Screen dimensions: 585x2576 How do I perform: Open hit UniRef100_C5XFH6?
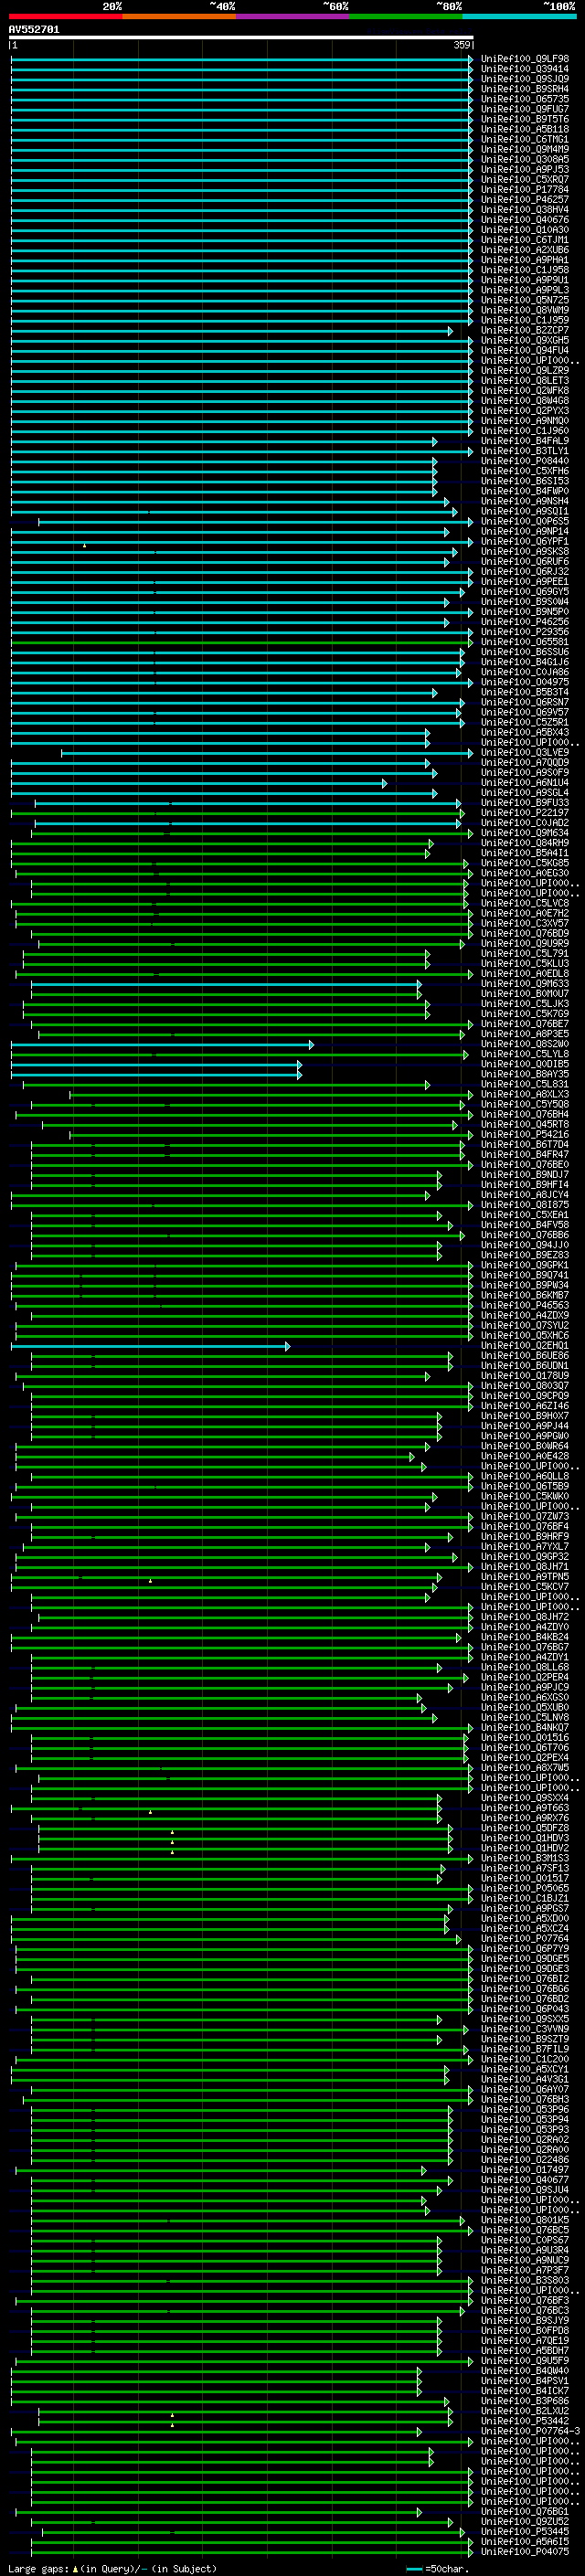coord(525,472)
